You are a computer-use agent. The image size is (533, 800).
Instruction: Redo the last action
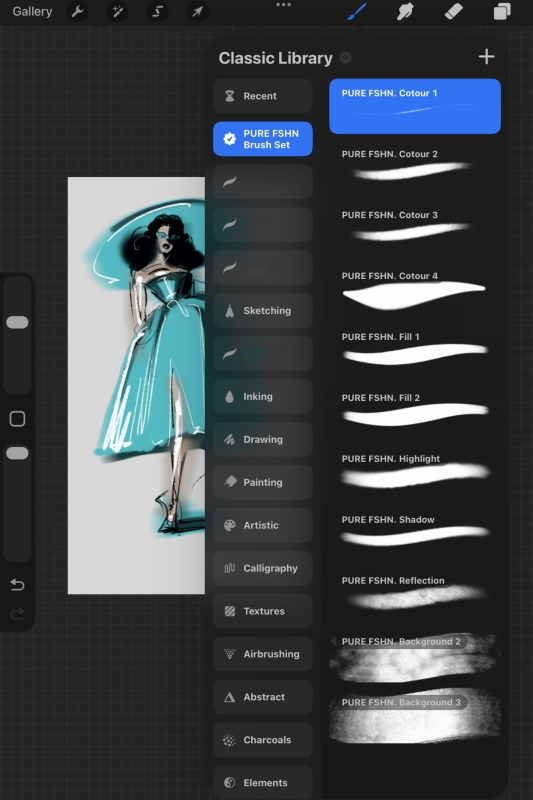click(17, 613)
